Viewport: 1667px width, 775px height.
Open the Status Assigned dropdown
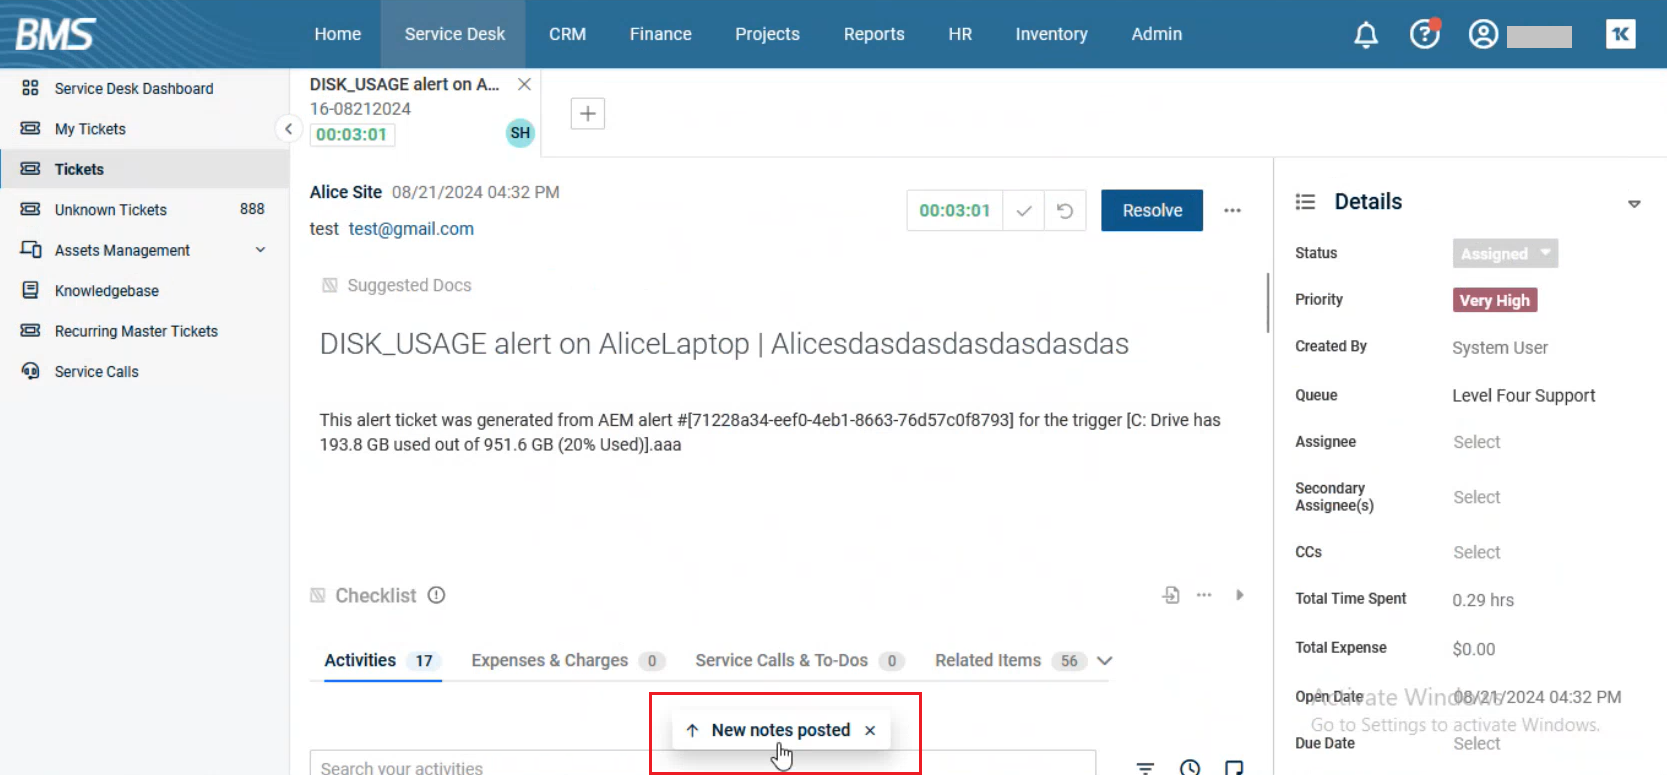pos(1504,254)
